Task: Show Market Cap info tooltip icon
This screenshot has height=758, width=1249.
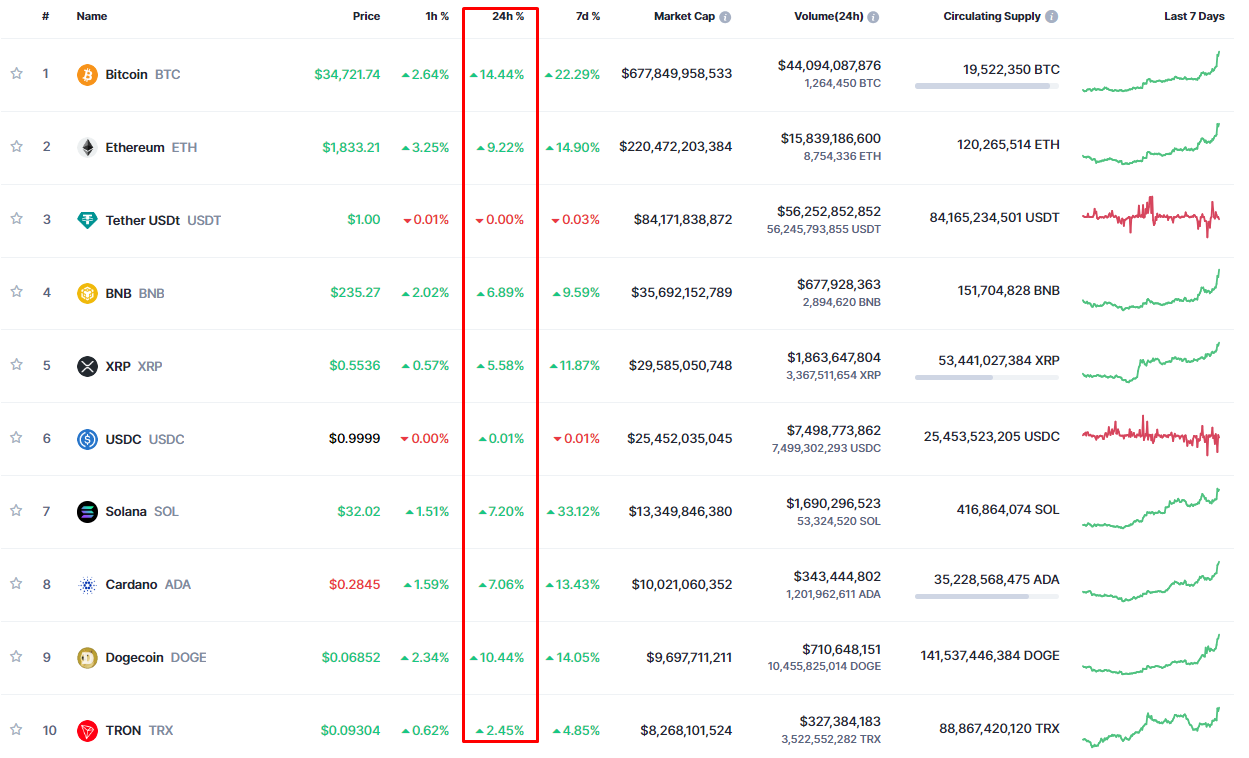Action: click(x=725, y=17)
